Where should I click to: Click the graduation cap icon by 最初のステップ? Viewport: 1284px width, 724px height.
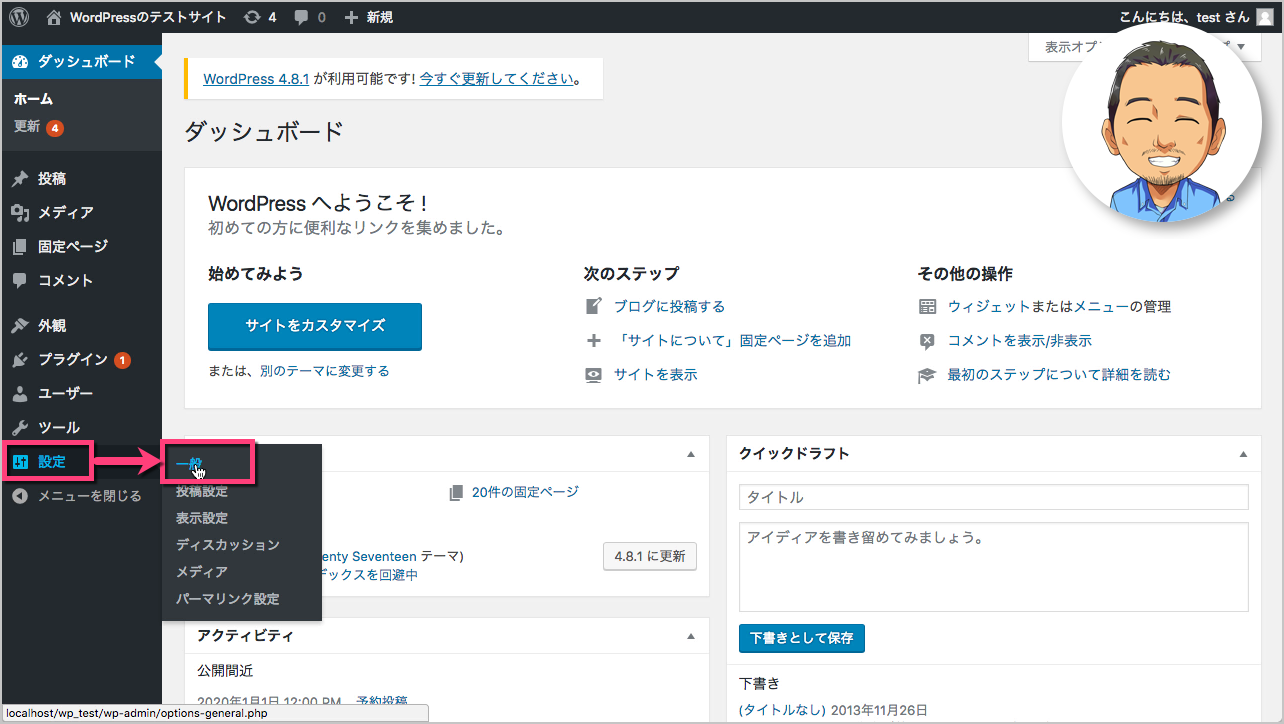pos(928,375)
